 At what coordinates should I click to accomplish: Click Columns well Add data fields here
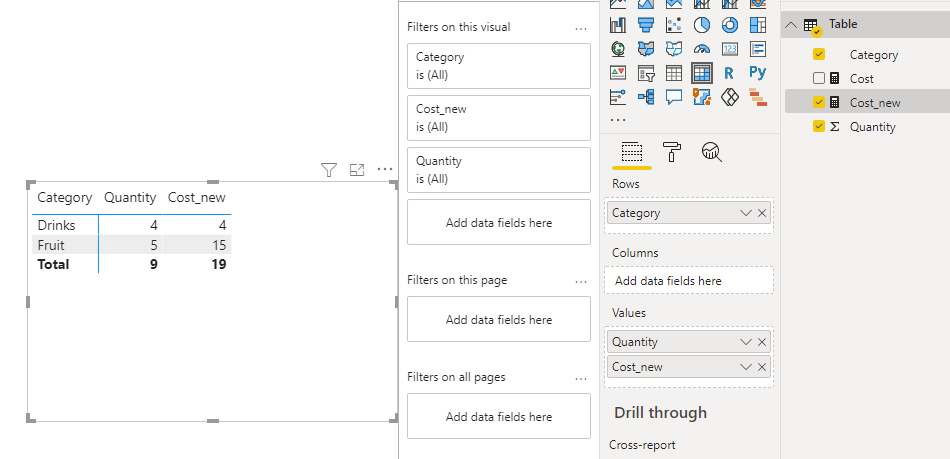tap(689, 281)
